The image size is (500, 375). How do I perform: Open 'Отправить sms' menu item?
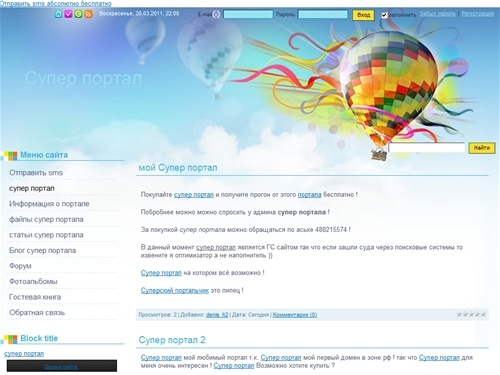(x=36, y=173)
